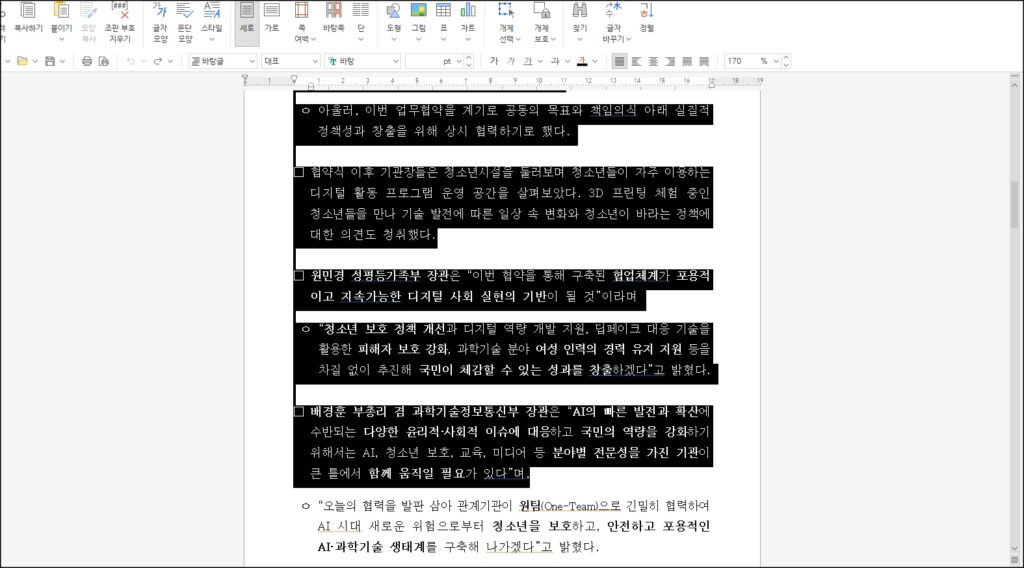
Task: Click the save diskette icon
Action: coord(50,61)
